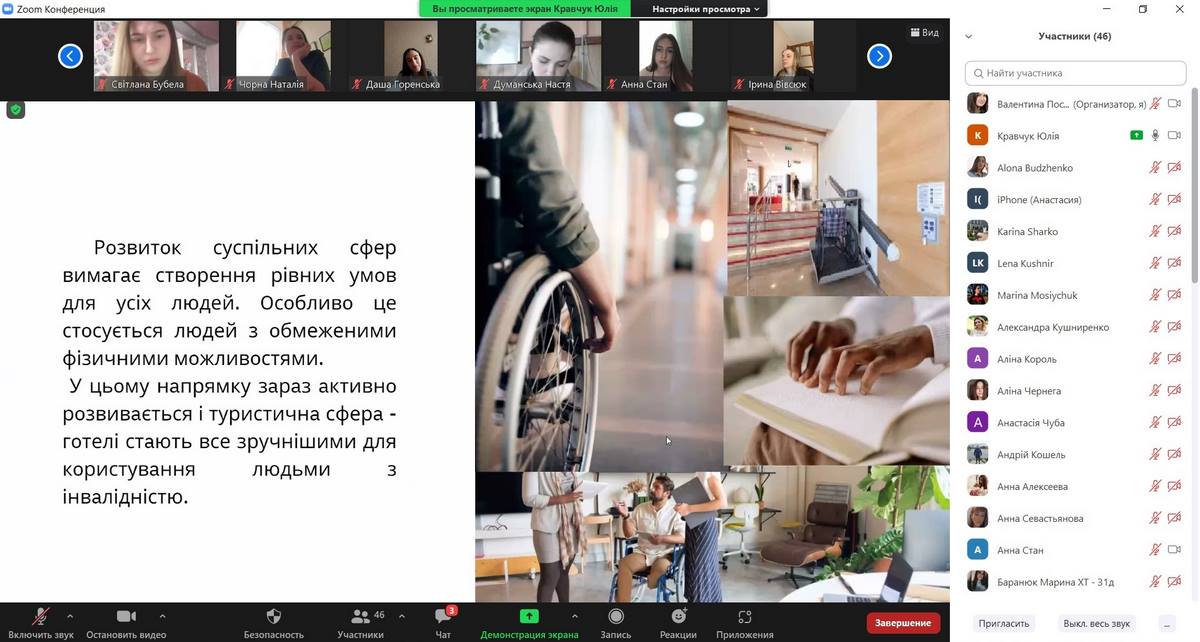Toggle microphone with Включить звук
Image resolution: width=1200 pixels, height=642 pixels.
click(41, 616)
